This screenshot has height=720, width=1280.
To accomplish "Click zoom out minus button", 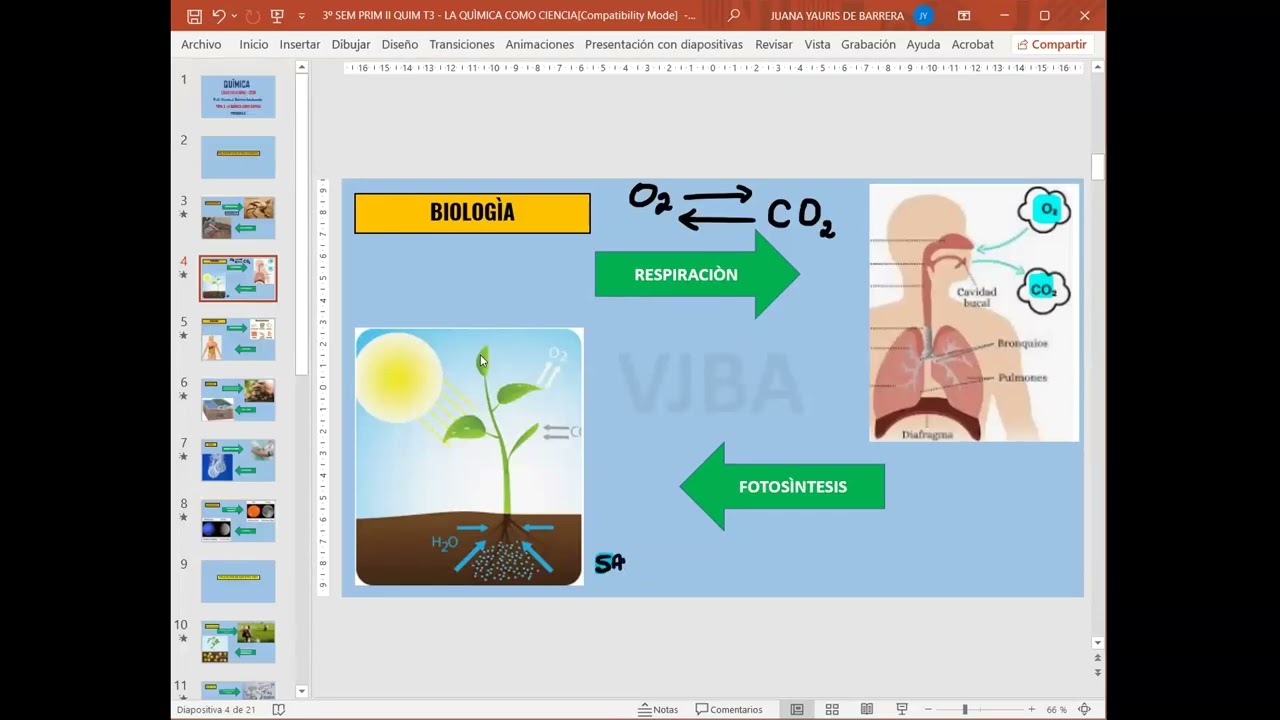I will pyautogui.click(x=928, y=709).
